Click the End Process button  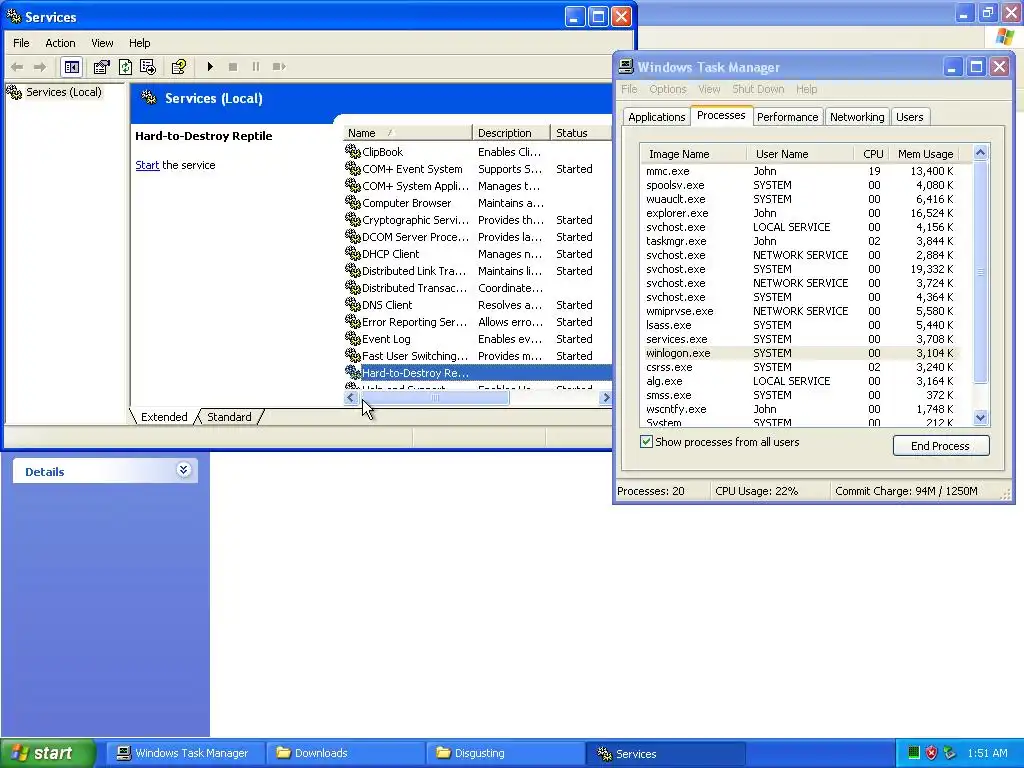[940, 446]
